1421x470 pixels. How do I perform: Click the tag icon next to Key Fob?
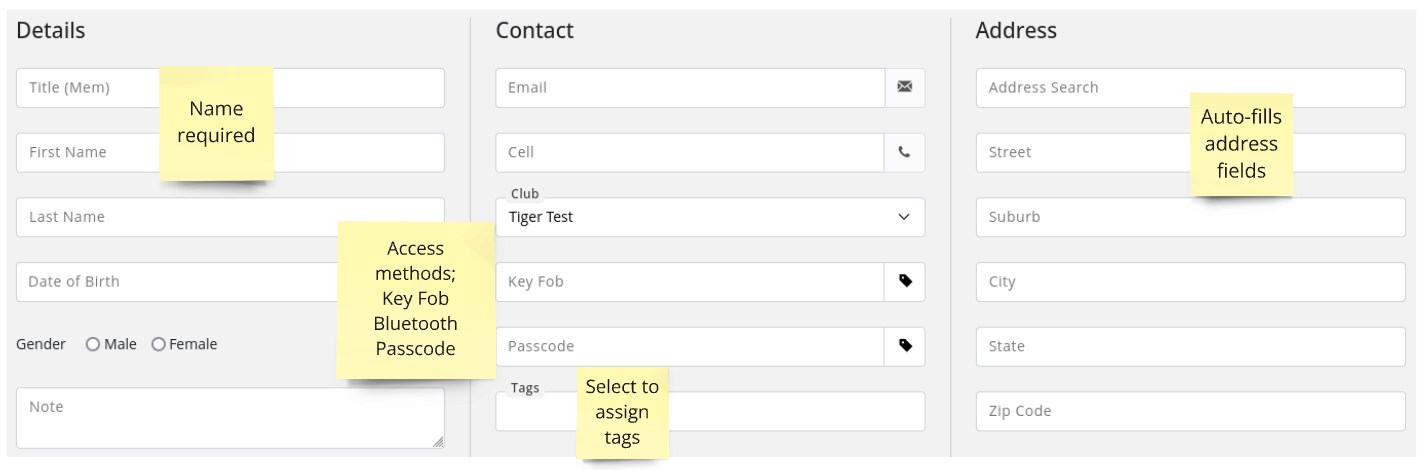click(905, 282)
